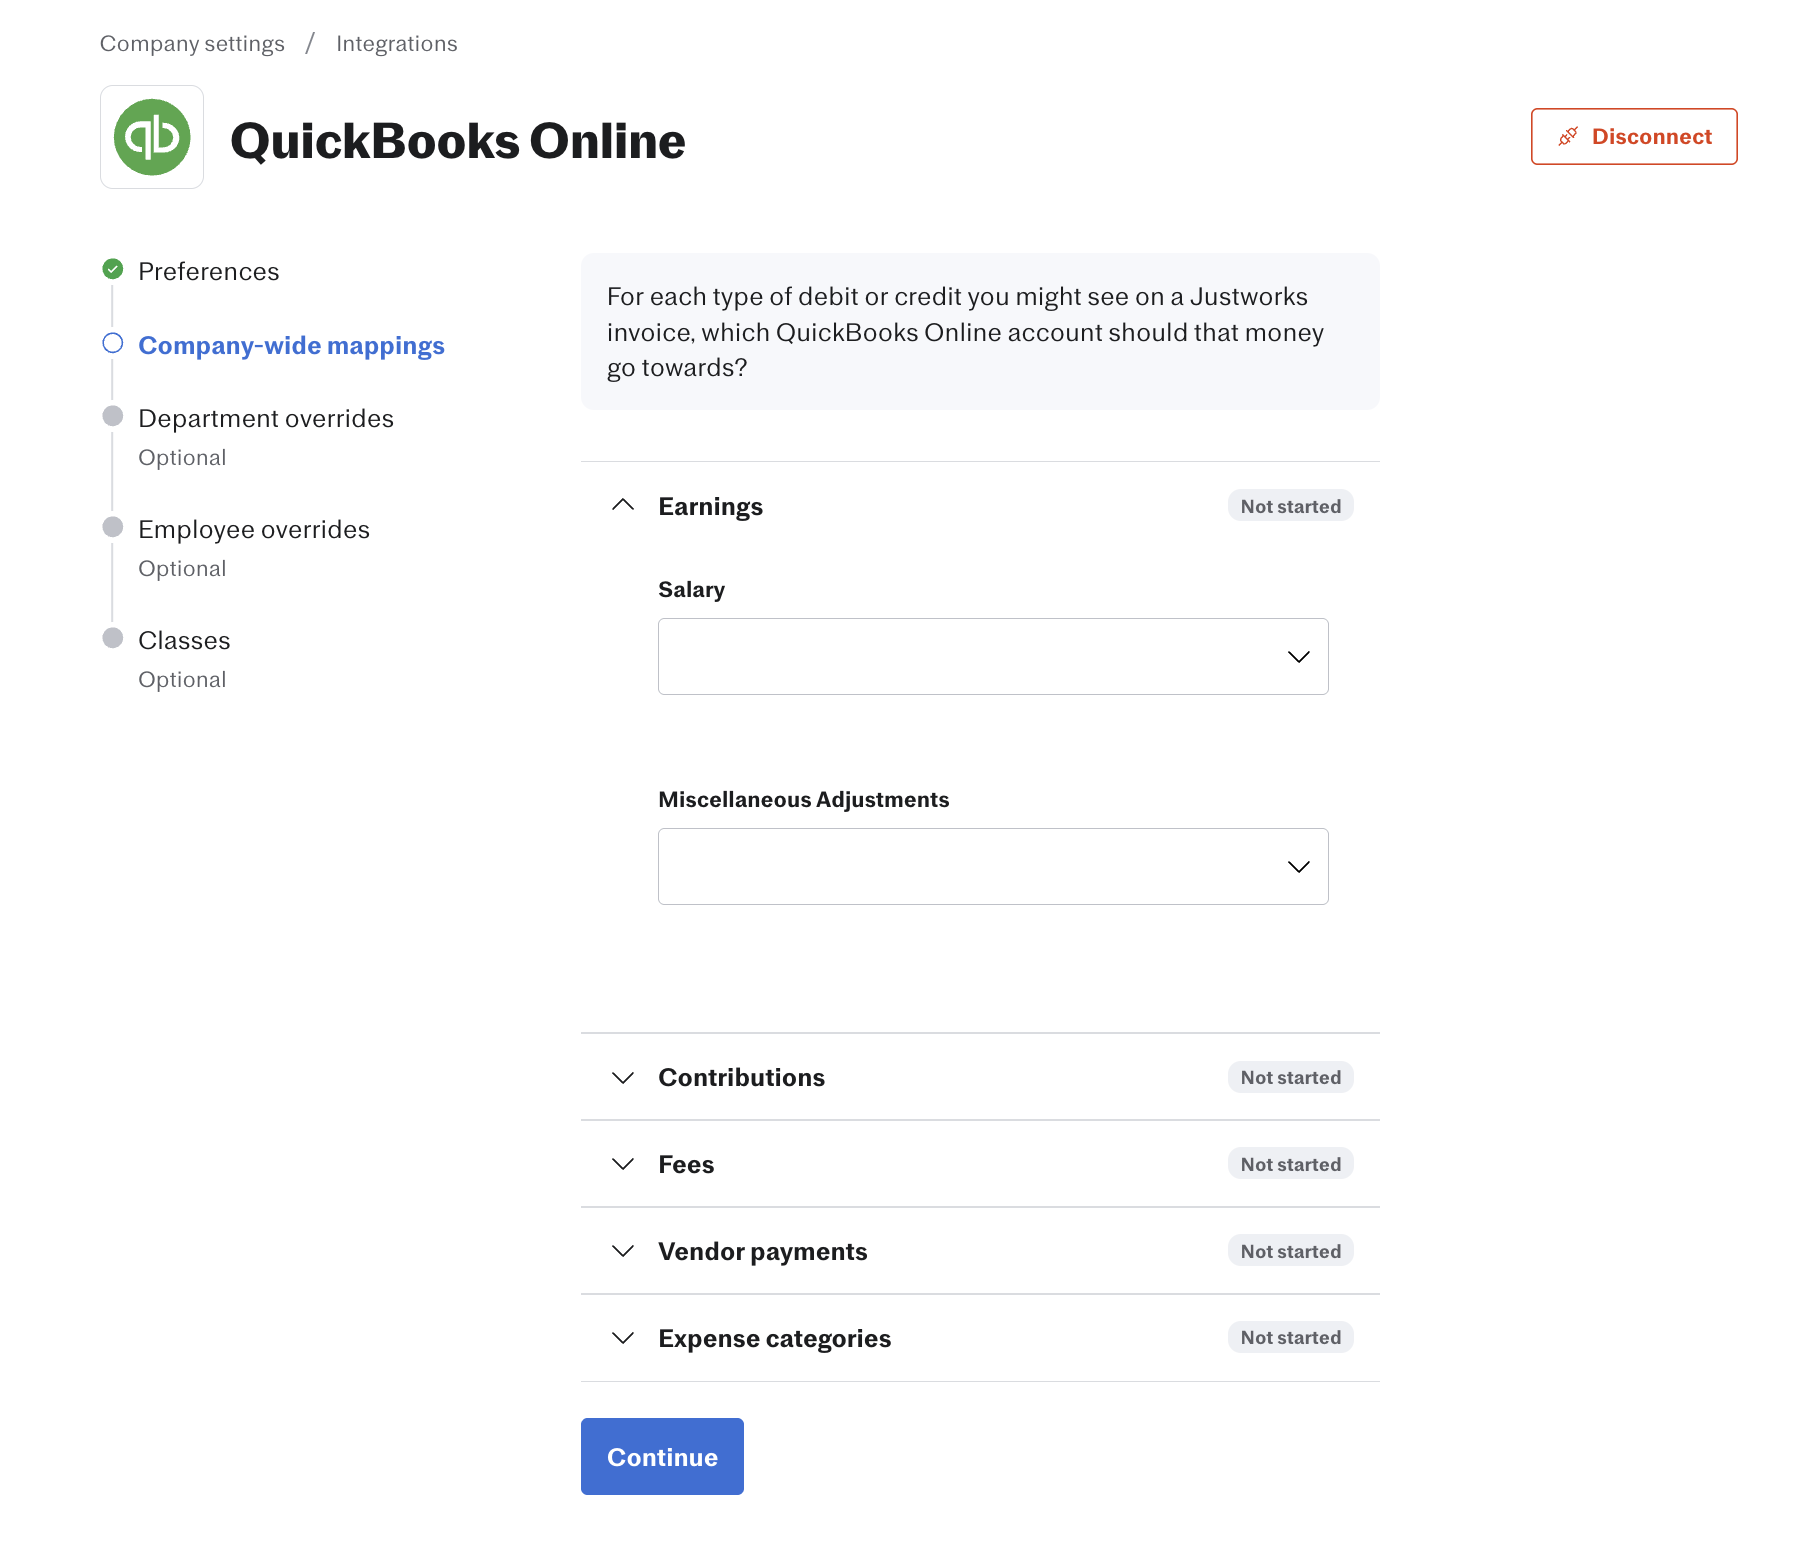Open the Integrations breadcrumb link
Screen dimensions: 1798x1556
point(397,44)
